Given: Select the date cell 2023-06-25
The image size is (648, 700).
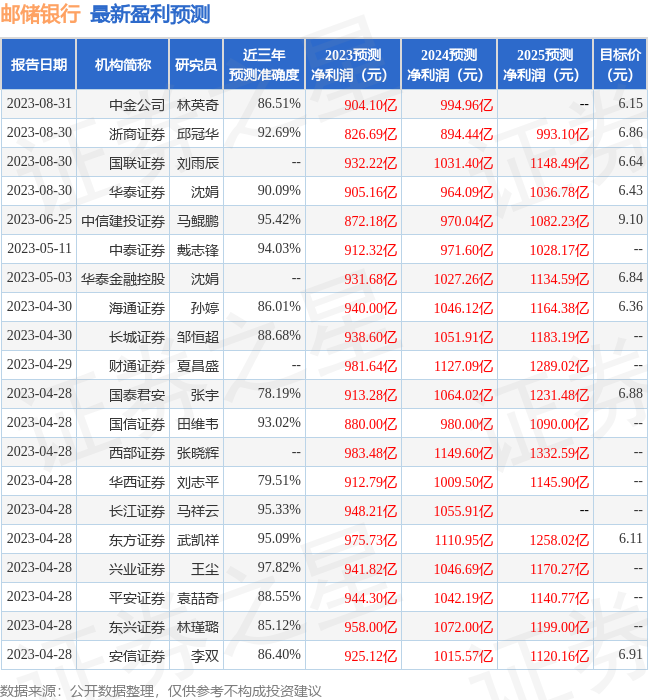Looking at the screenshot, I should (39, 220).
